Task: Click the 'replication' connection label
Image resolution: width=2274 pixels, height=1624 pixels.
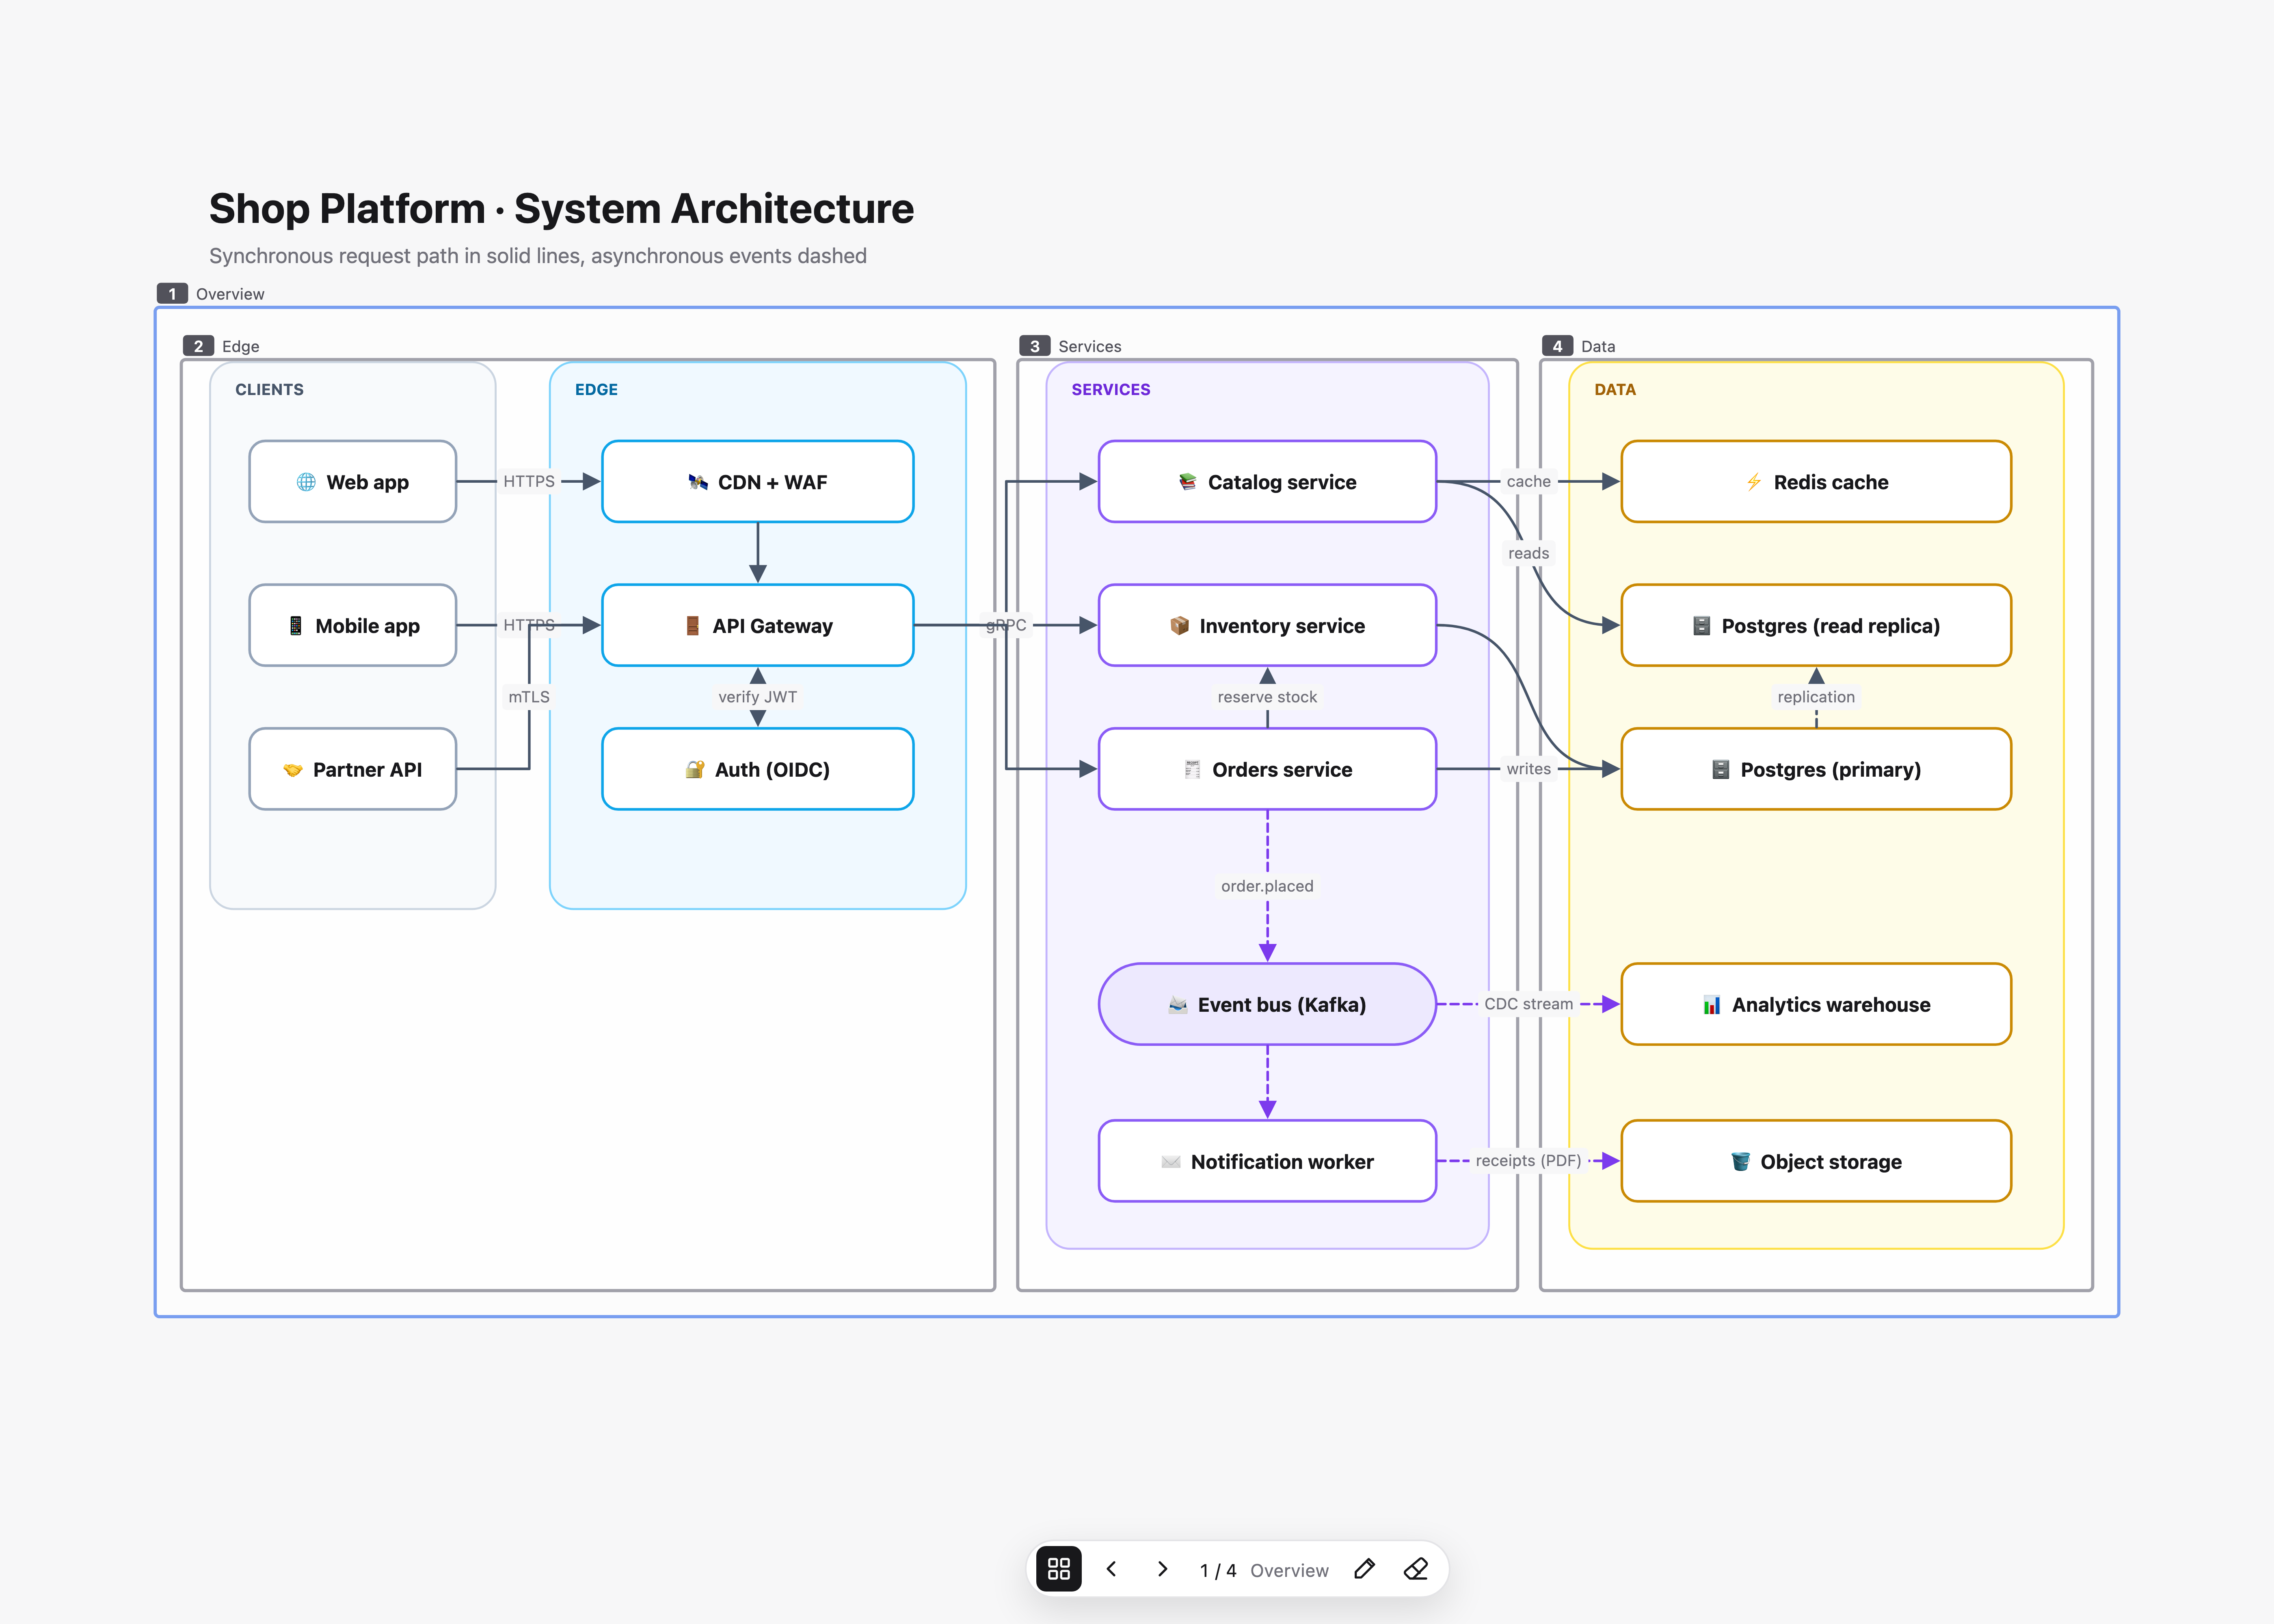Action: tap(1816, 697)
